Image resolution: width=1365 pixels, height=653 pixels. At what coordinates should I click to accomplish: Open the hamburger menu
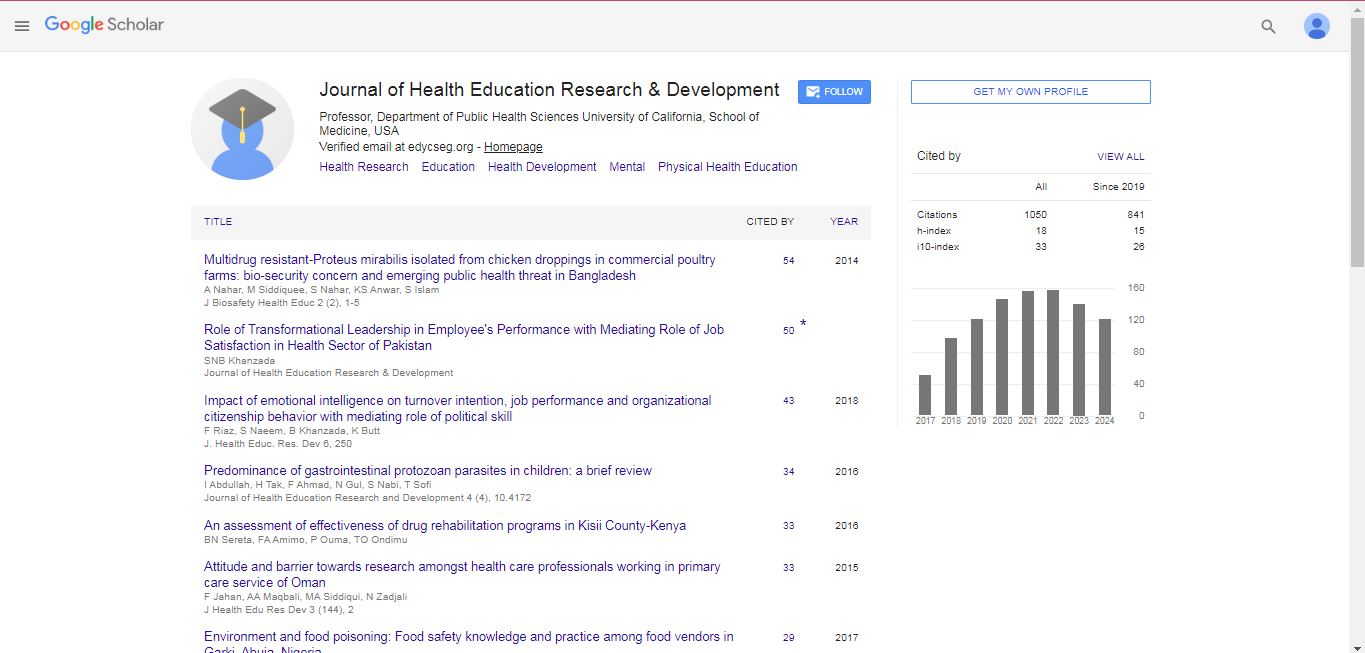(21, 26)
